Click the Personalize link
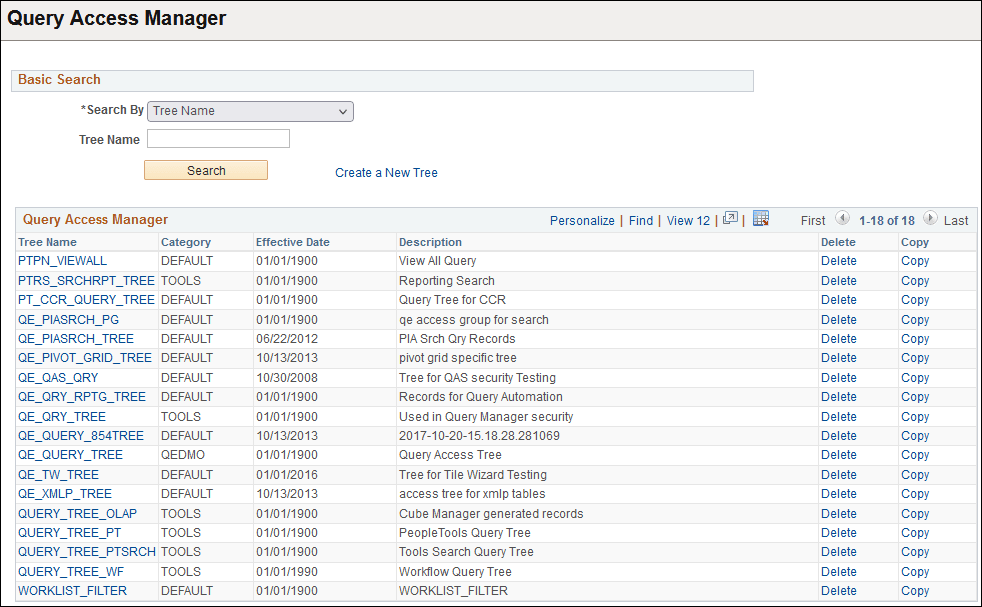982x607 pixels. point(582,220)
